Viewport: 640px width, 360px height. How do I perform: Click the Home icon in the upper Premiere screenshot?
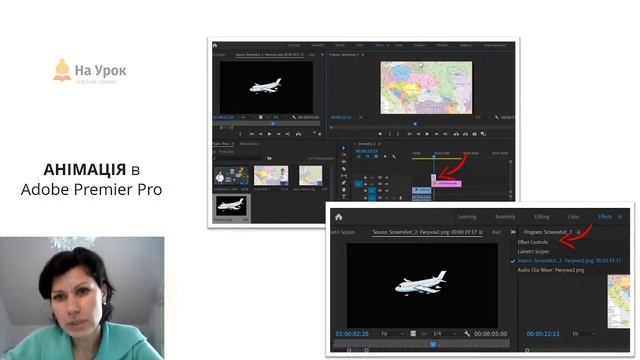tap(215, 45)
